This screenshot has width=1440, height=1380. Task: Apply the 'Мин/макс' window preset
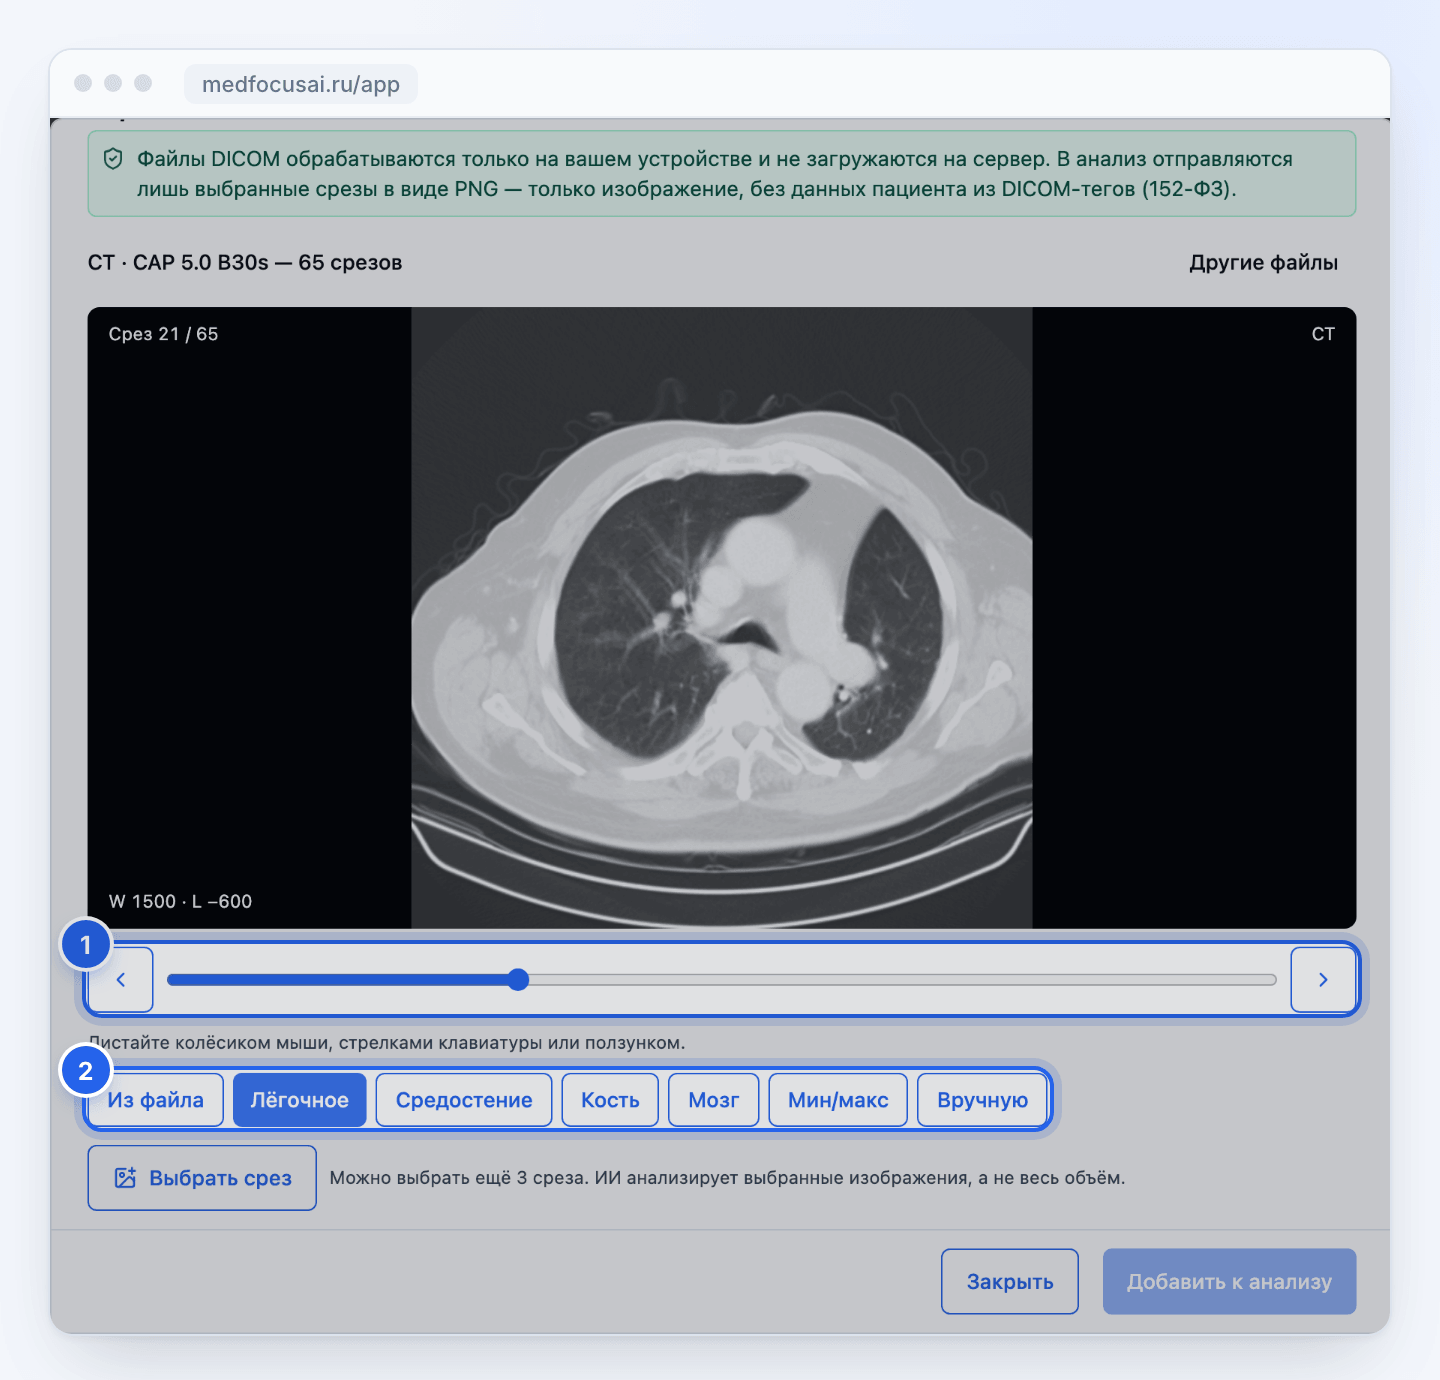[838, 1100]
